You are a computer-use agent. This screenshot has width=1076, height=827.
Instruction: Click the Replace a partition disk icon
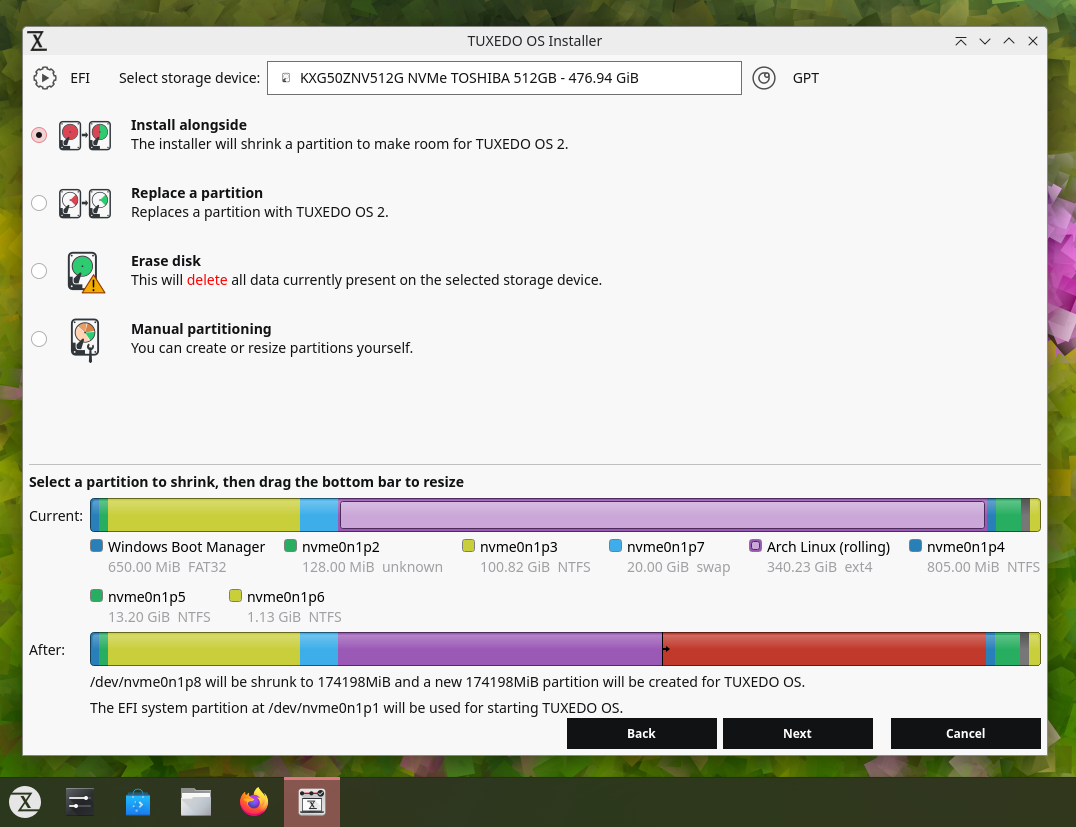tap(84, 203)
